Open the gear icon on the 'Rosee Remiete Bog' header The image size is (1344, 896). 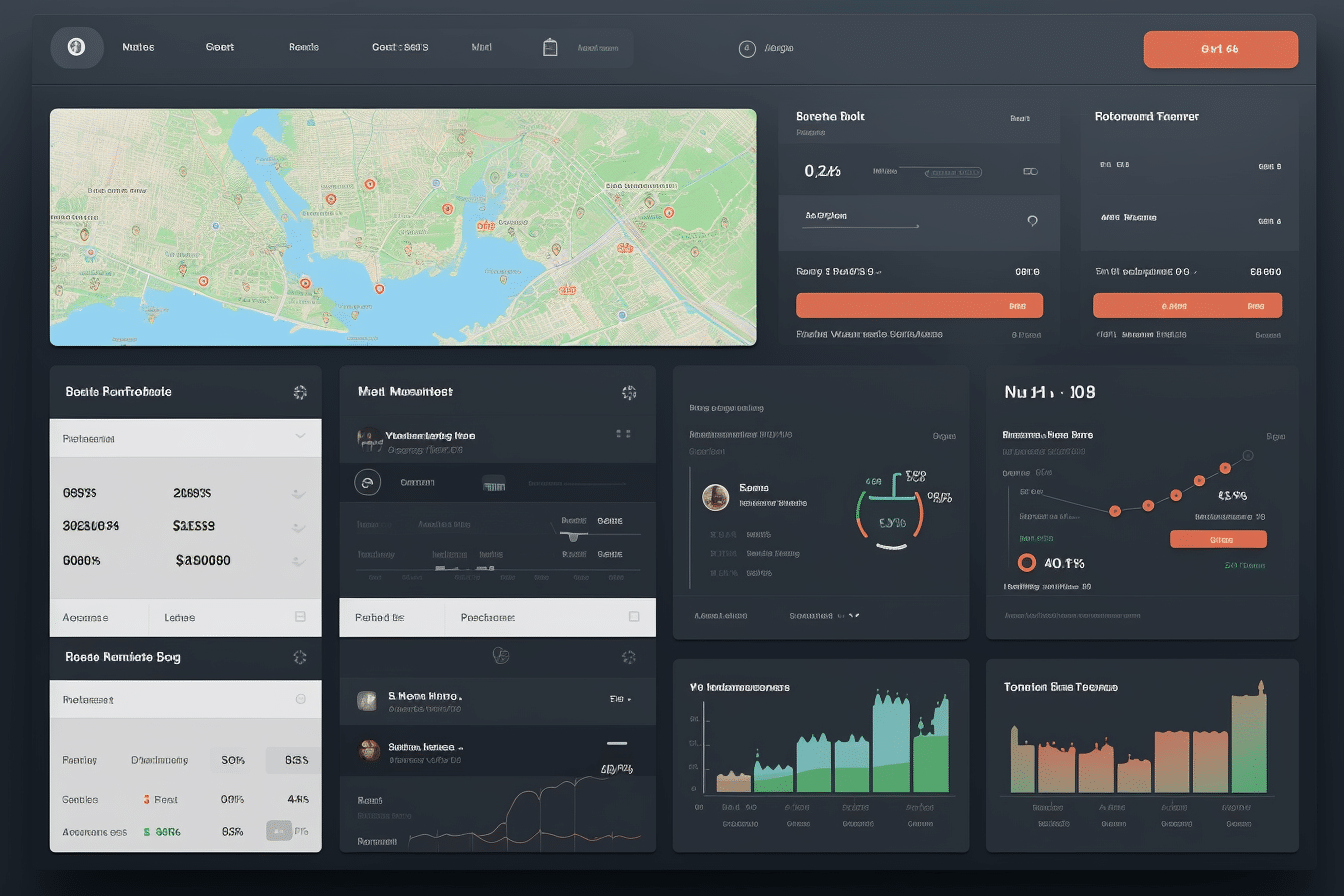coord(299,657)
